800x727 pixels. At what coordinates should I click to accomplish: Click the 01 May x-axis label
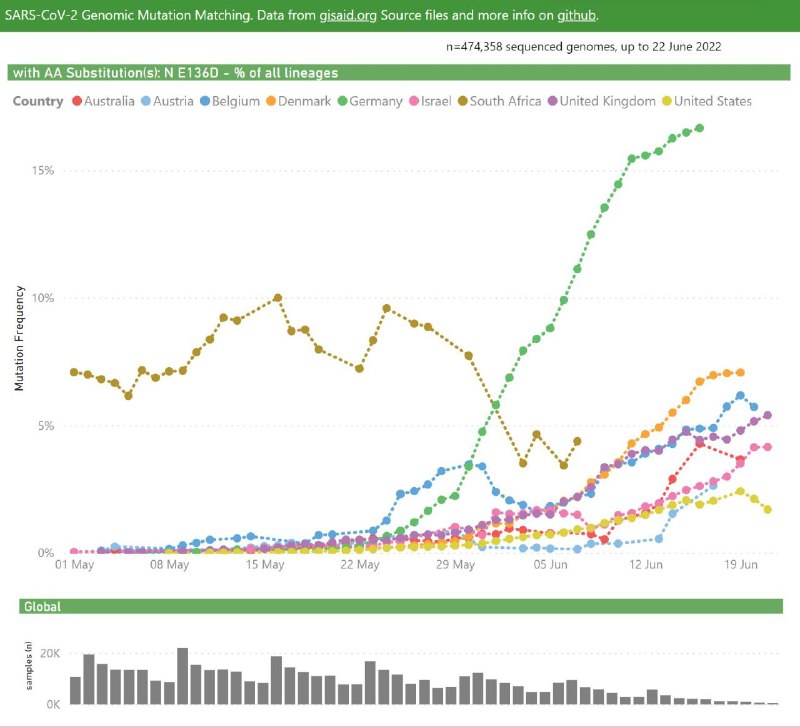point(74,565)
